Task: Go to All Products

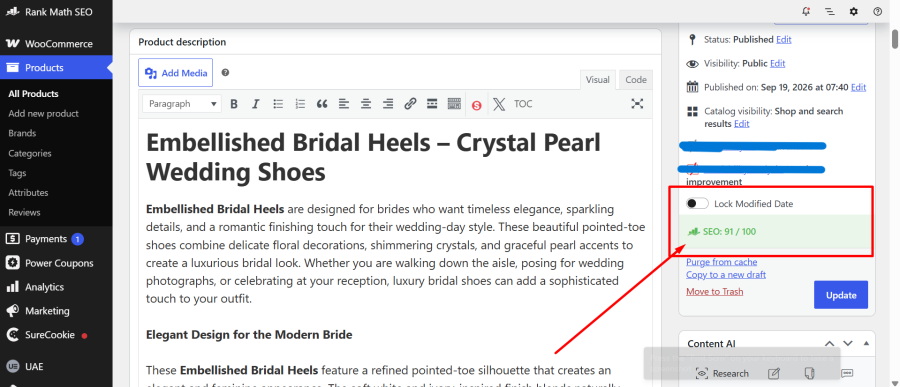Action: (x=33, y=94)
